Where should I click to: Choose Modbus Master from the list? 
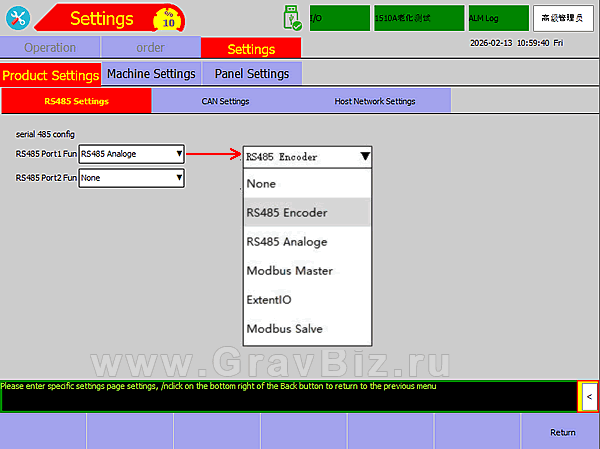289,271
